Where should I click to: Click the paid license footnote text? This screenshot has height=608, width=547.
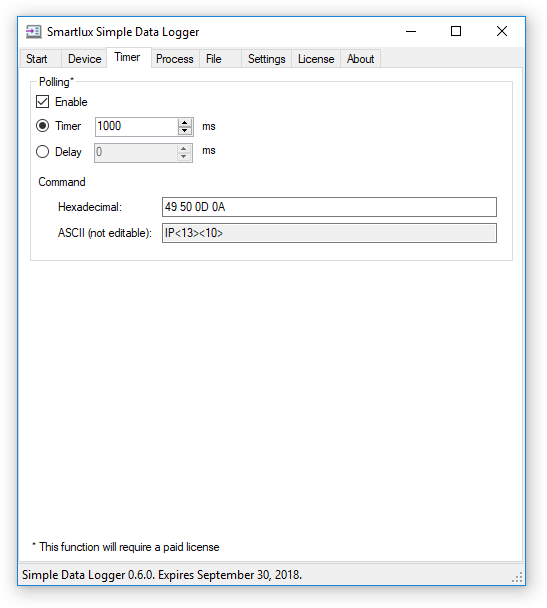click(126, 547)
